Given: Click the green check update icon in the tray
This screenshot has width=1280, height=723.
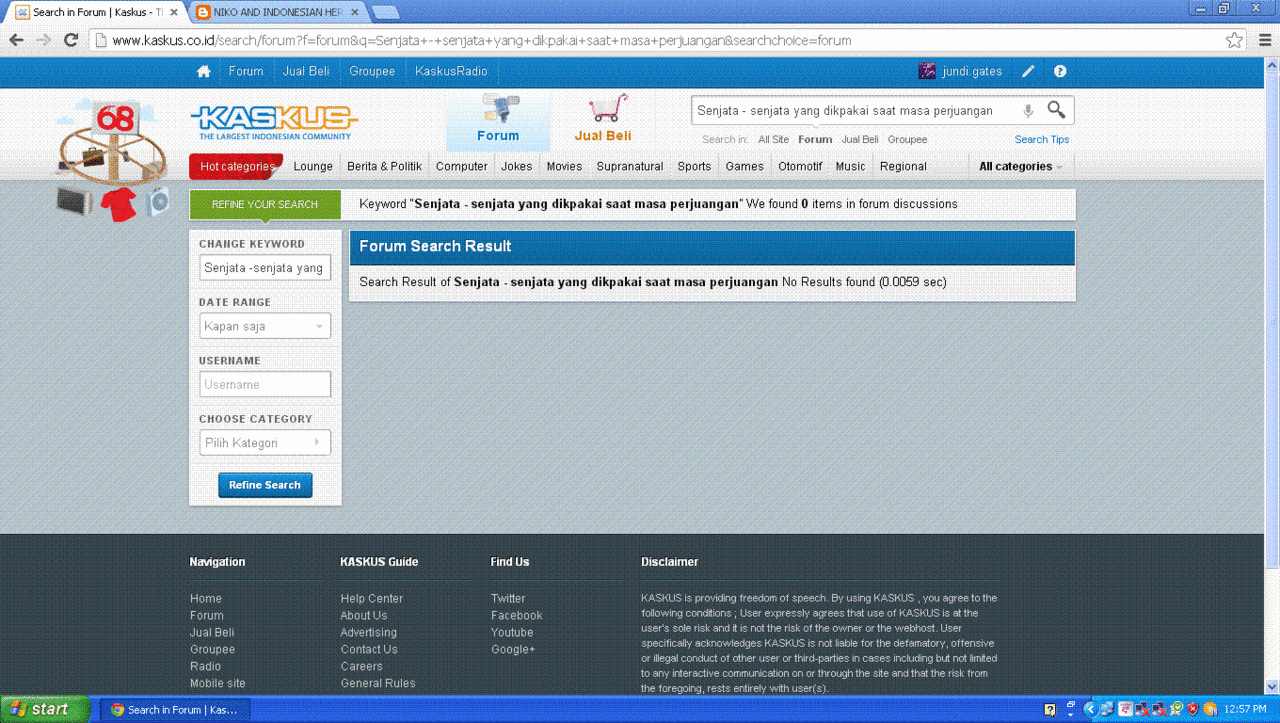Looking at the screenshot, I should tap(1176, 709).
